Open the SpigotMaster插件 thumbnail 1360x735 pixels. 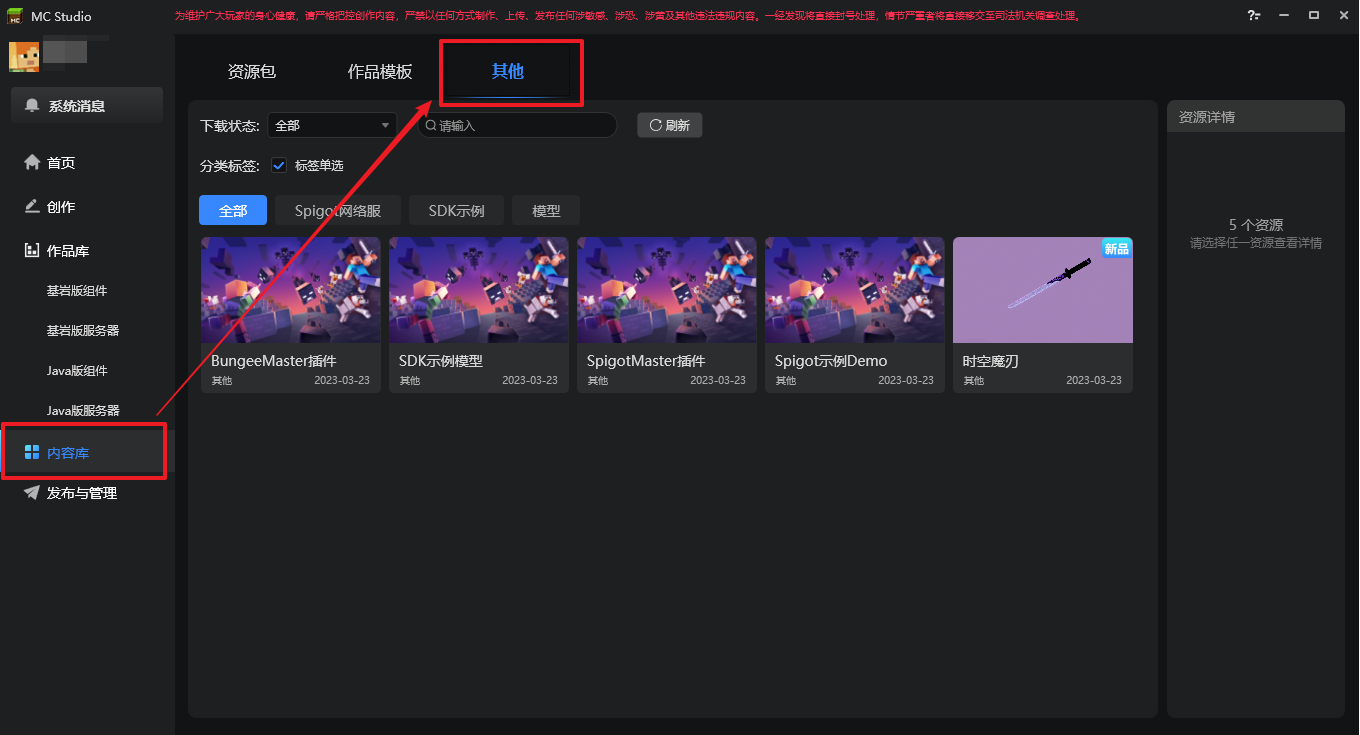tap(667, 290)
